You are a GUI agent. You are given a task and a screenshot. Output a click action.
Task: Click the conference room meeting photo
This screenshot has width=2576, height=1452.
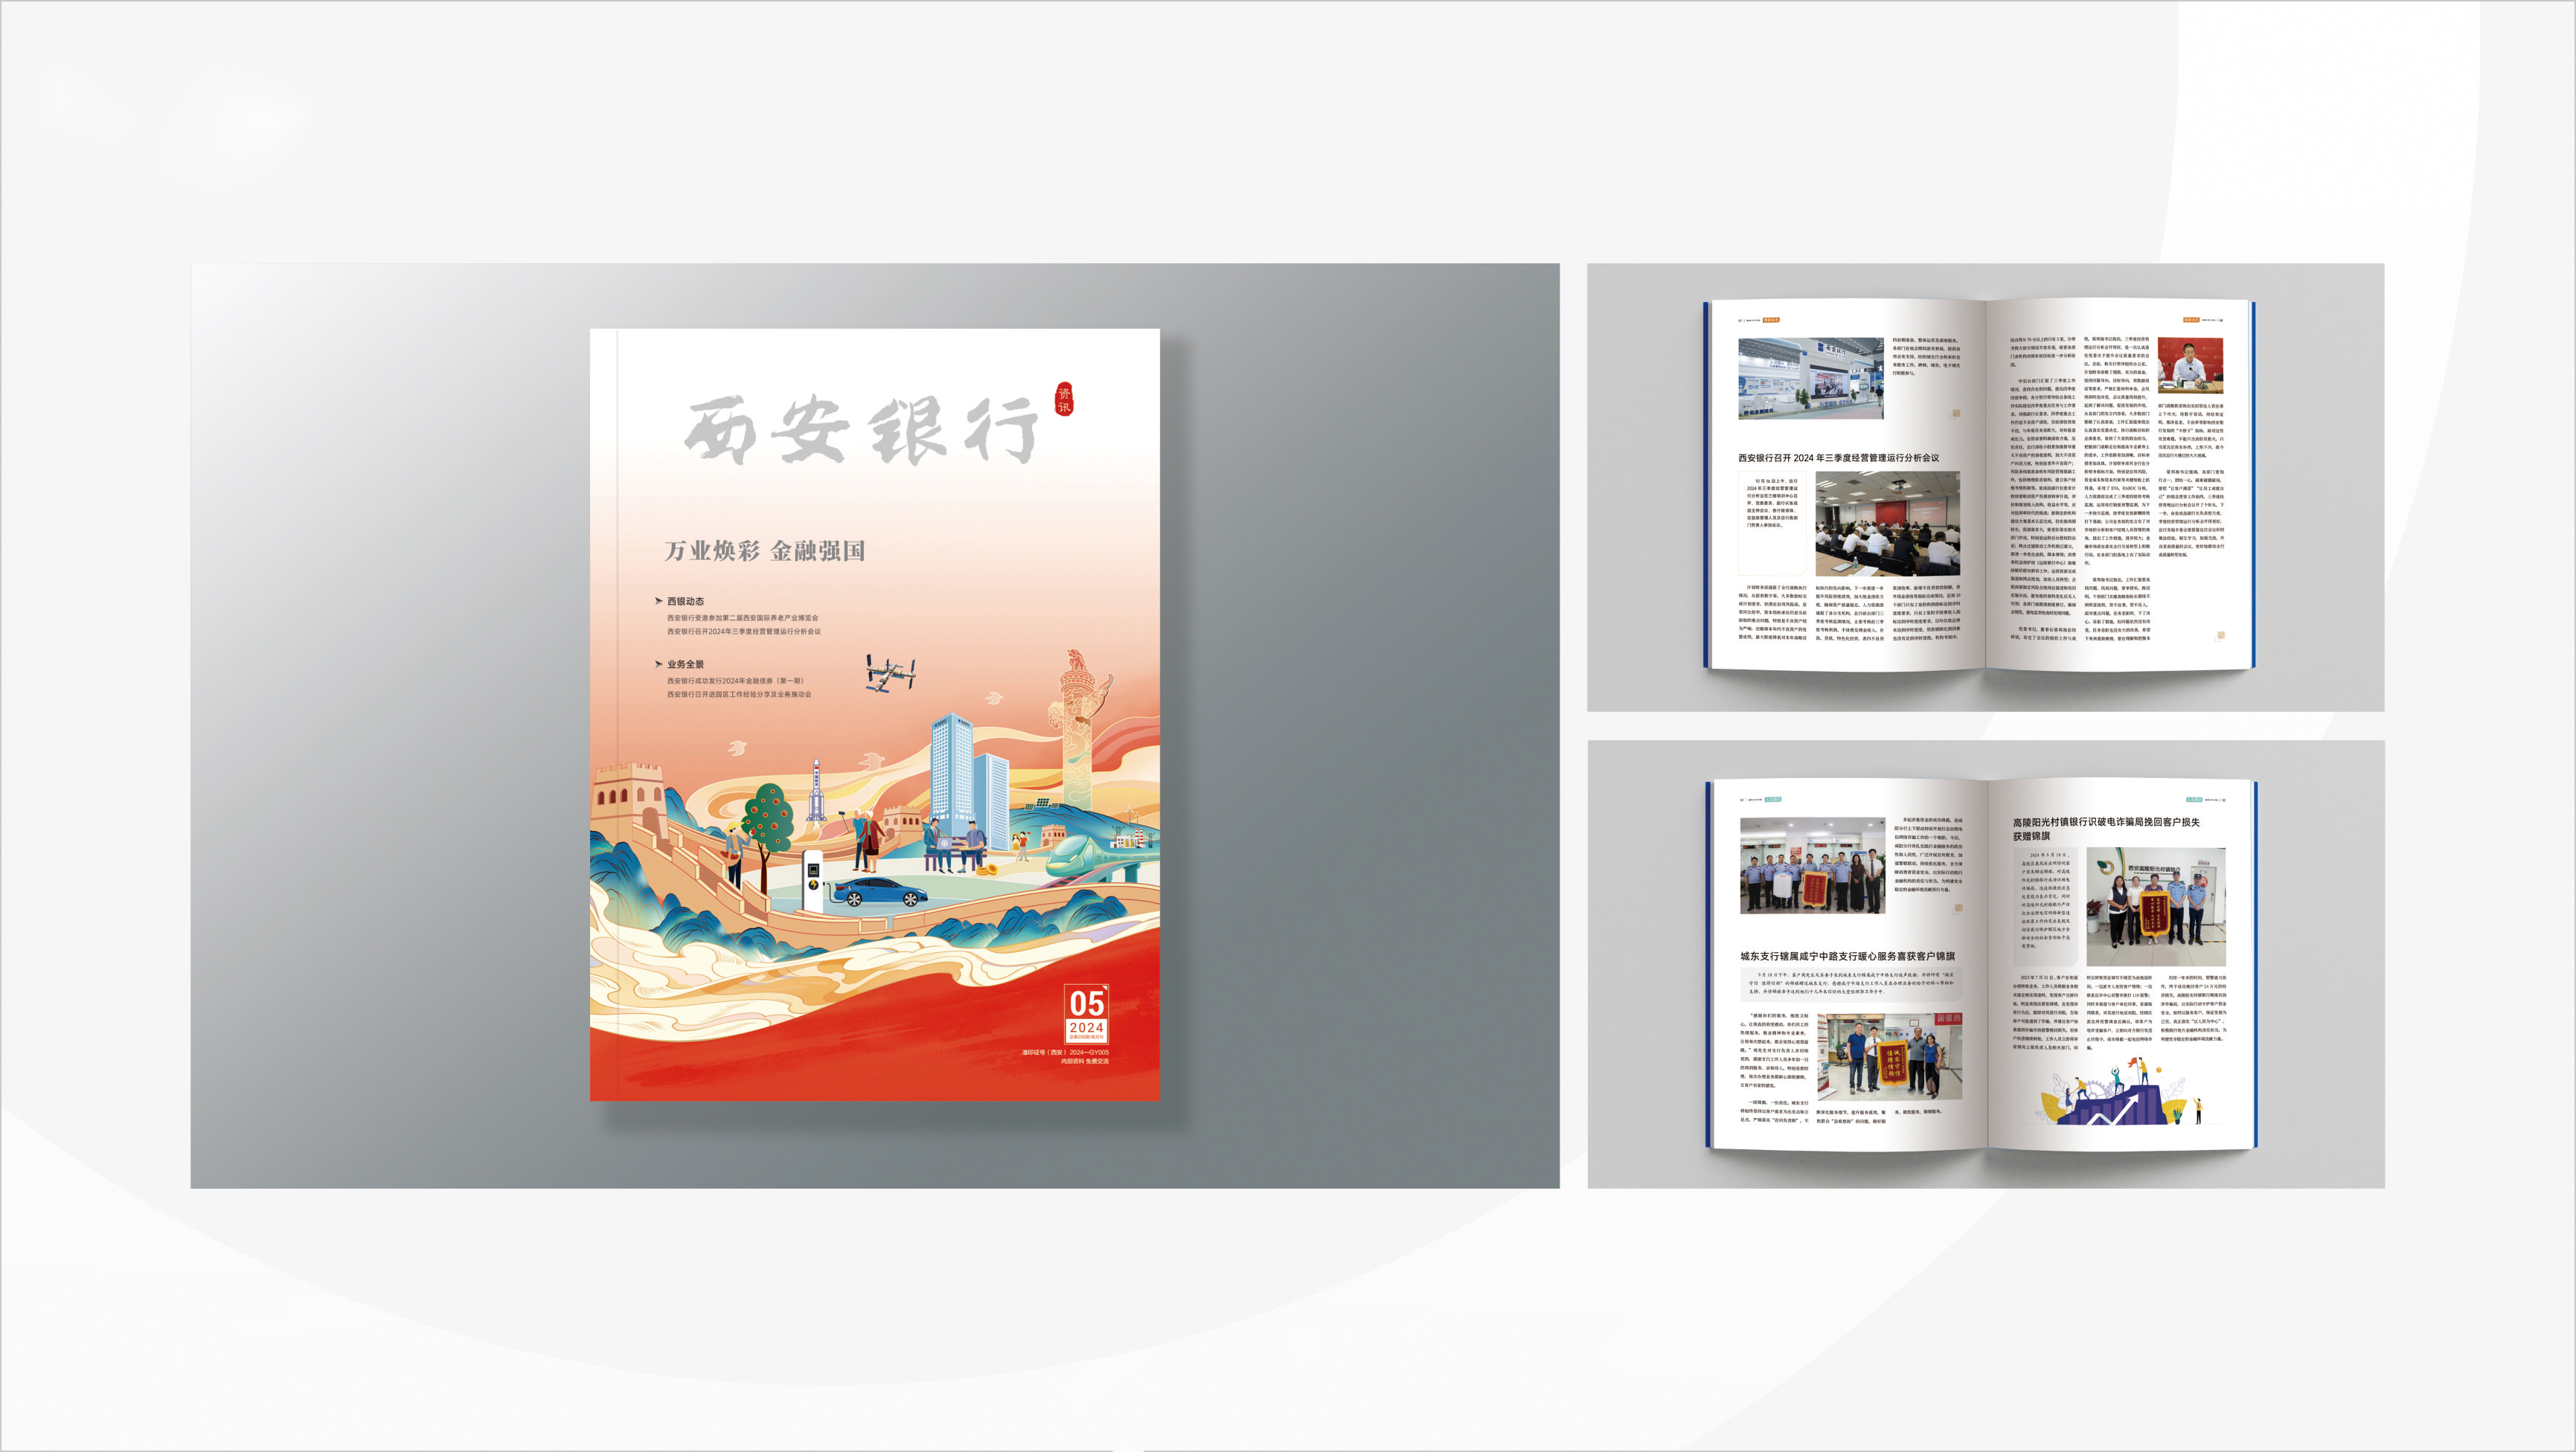(x=1887, y=524)
